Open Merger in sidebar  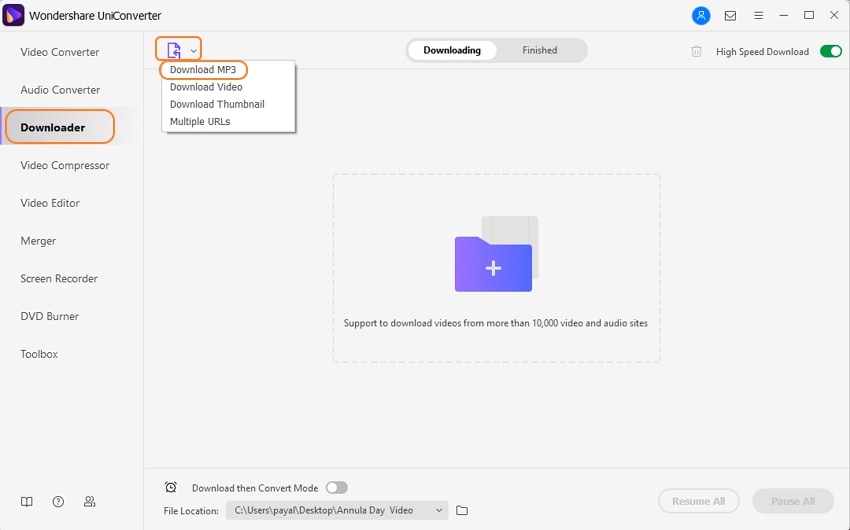pos(38,241)
